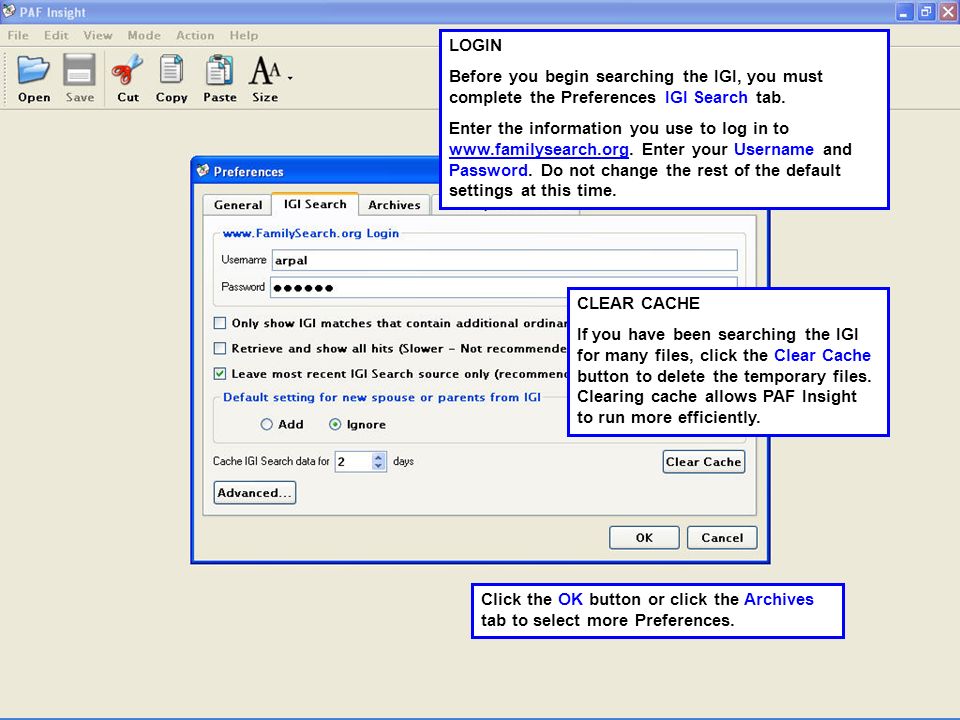This screenshot has width=960, height=720.
Task: Confirm preferences with OK button
Action: pyautogui.click(x=644, y=538)
